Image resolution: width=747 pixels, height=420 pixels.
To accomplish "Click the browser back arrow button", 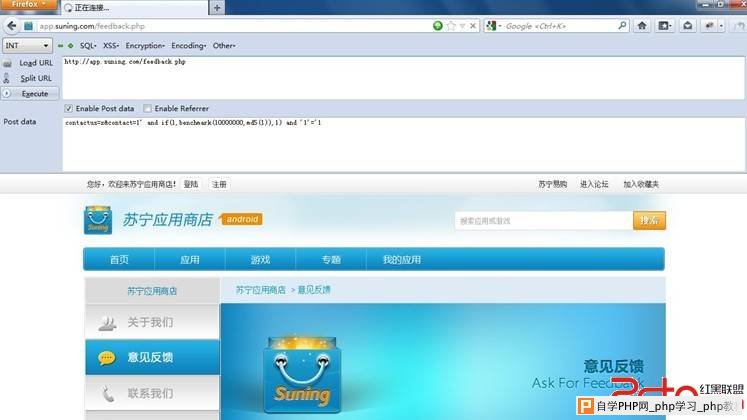I will pos(11,26).
